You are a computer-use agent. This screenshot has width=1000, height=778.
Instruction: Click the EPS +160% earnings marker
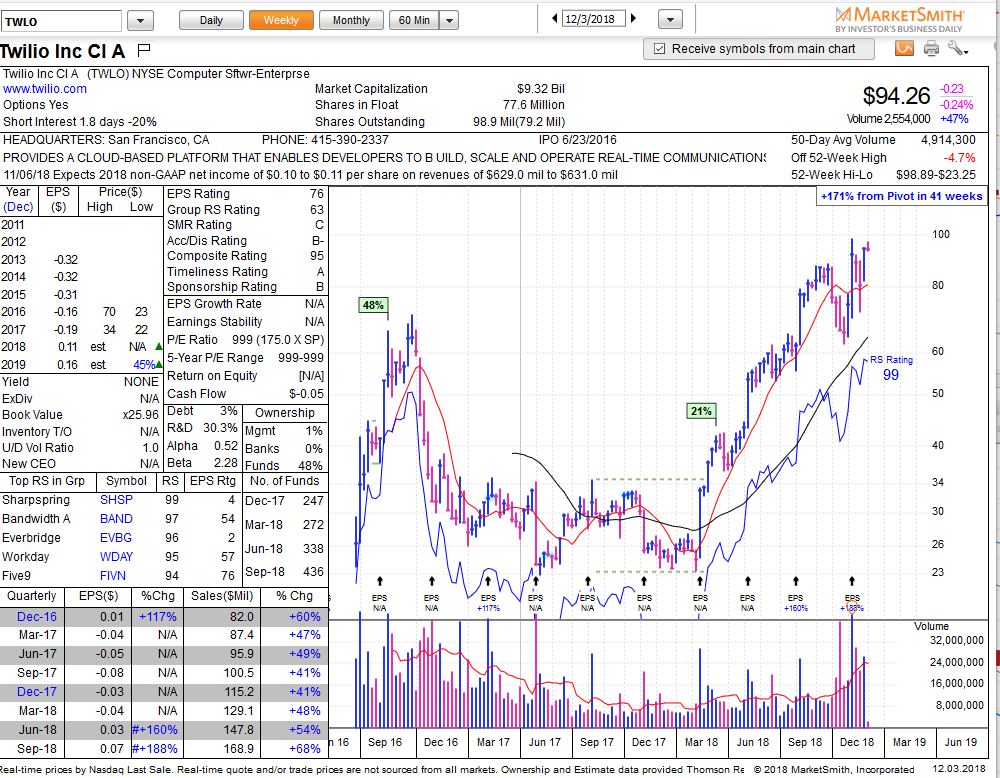[795, 603]
